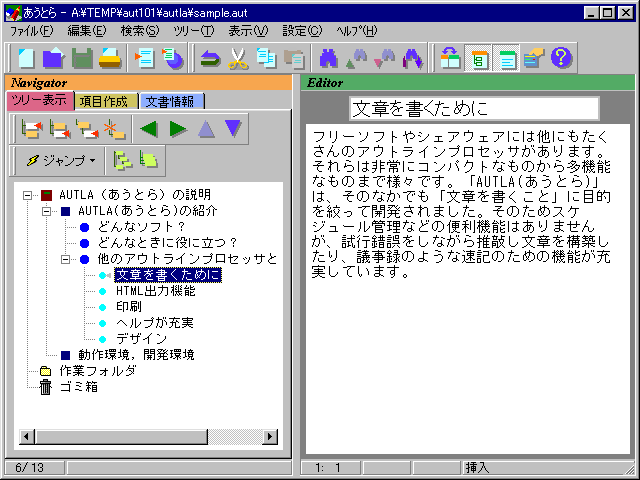Switch to the 文書情報 tab

click(171, 101)
